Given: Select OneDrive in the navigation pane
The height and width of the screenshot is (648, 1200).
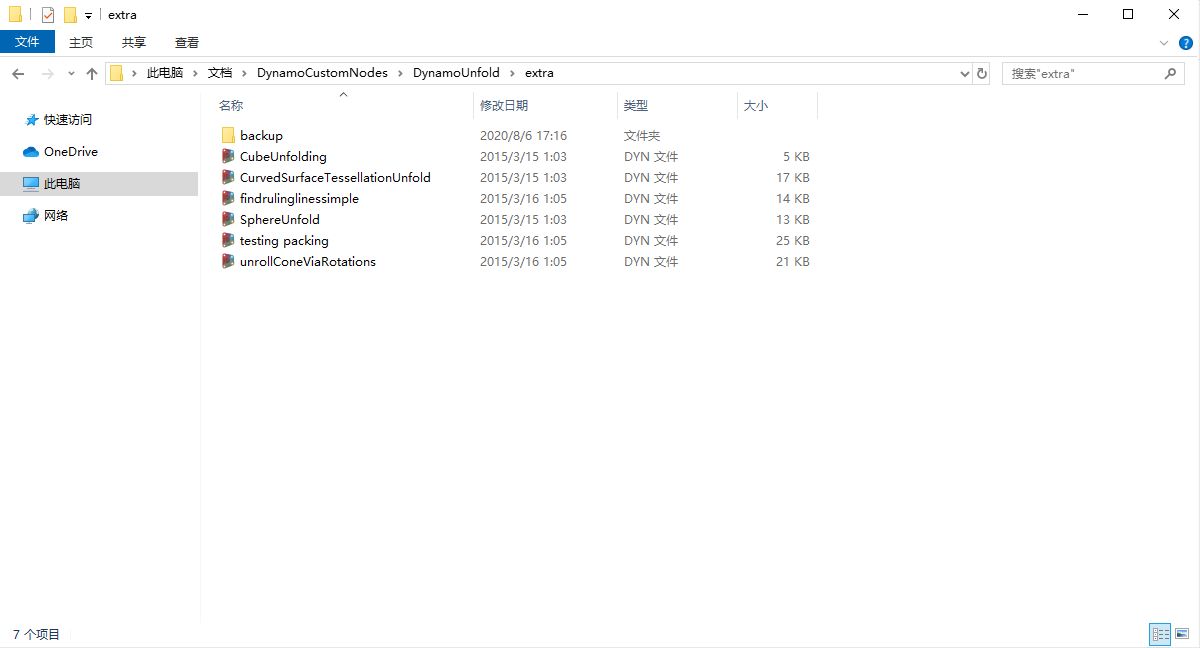Looking at the screenshot, I should (71, 152).
